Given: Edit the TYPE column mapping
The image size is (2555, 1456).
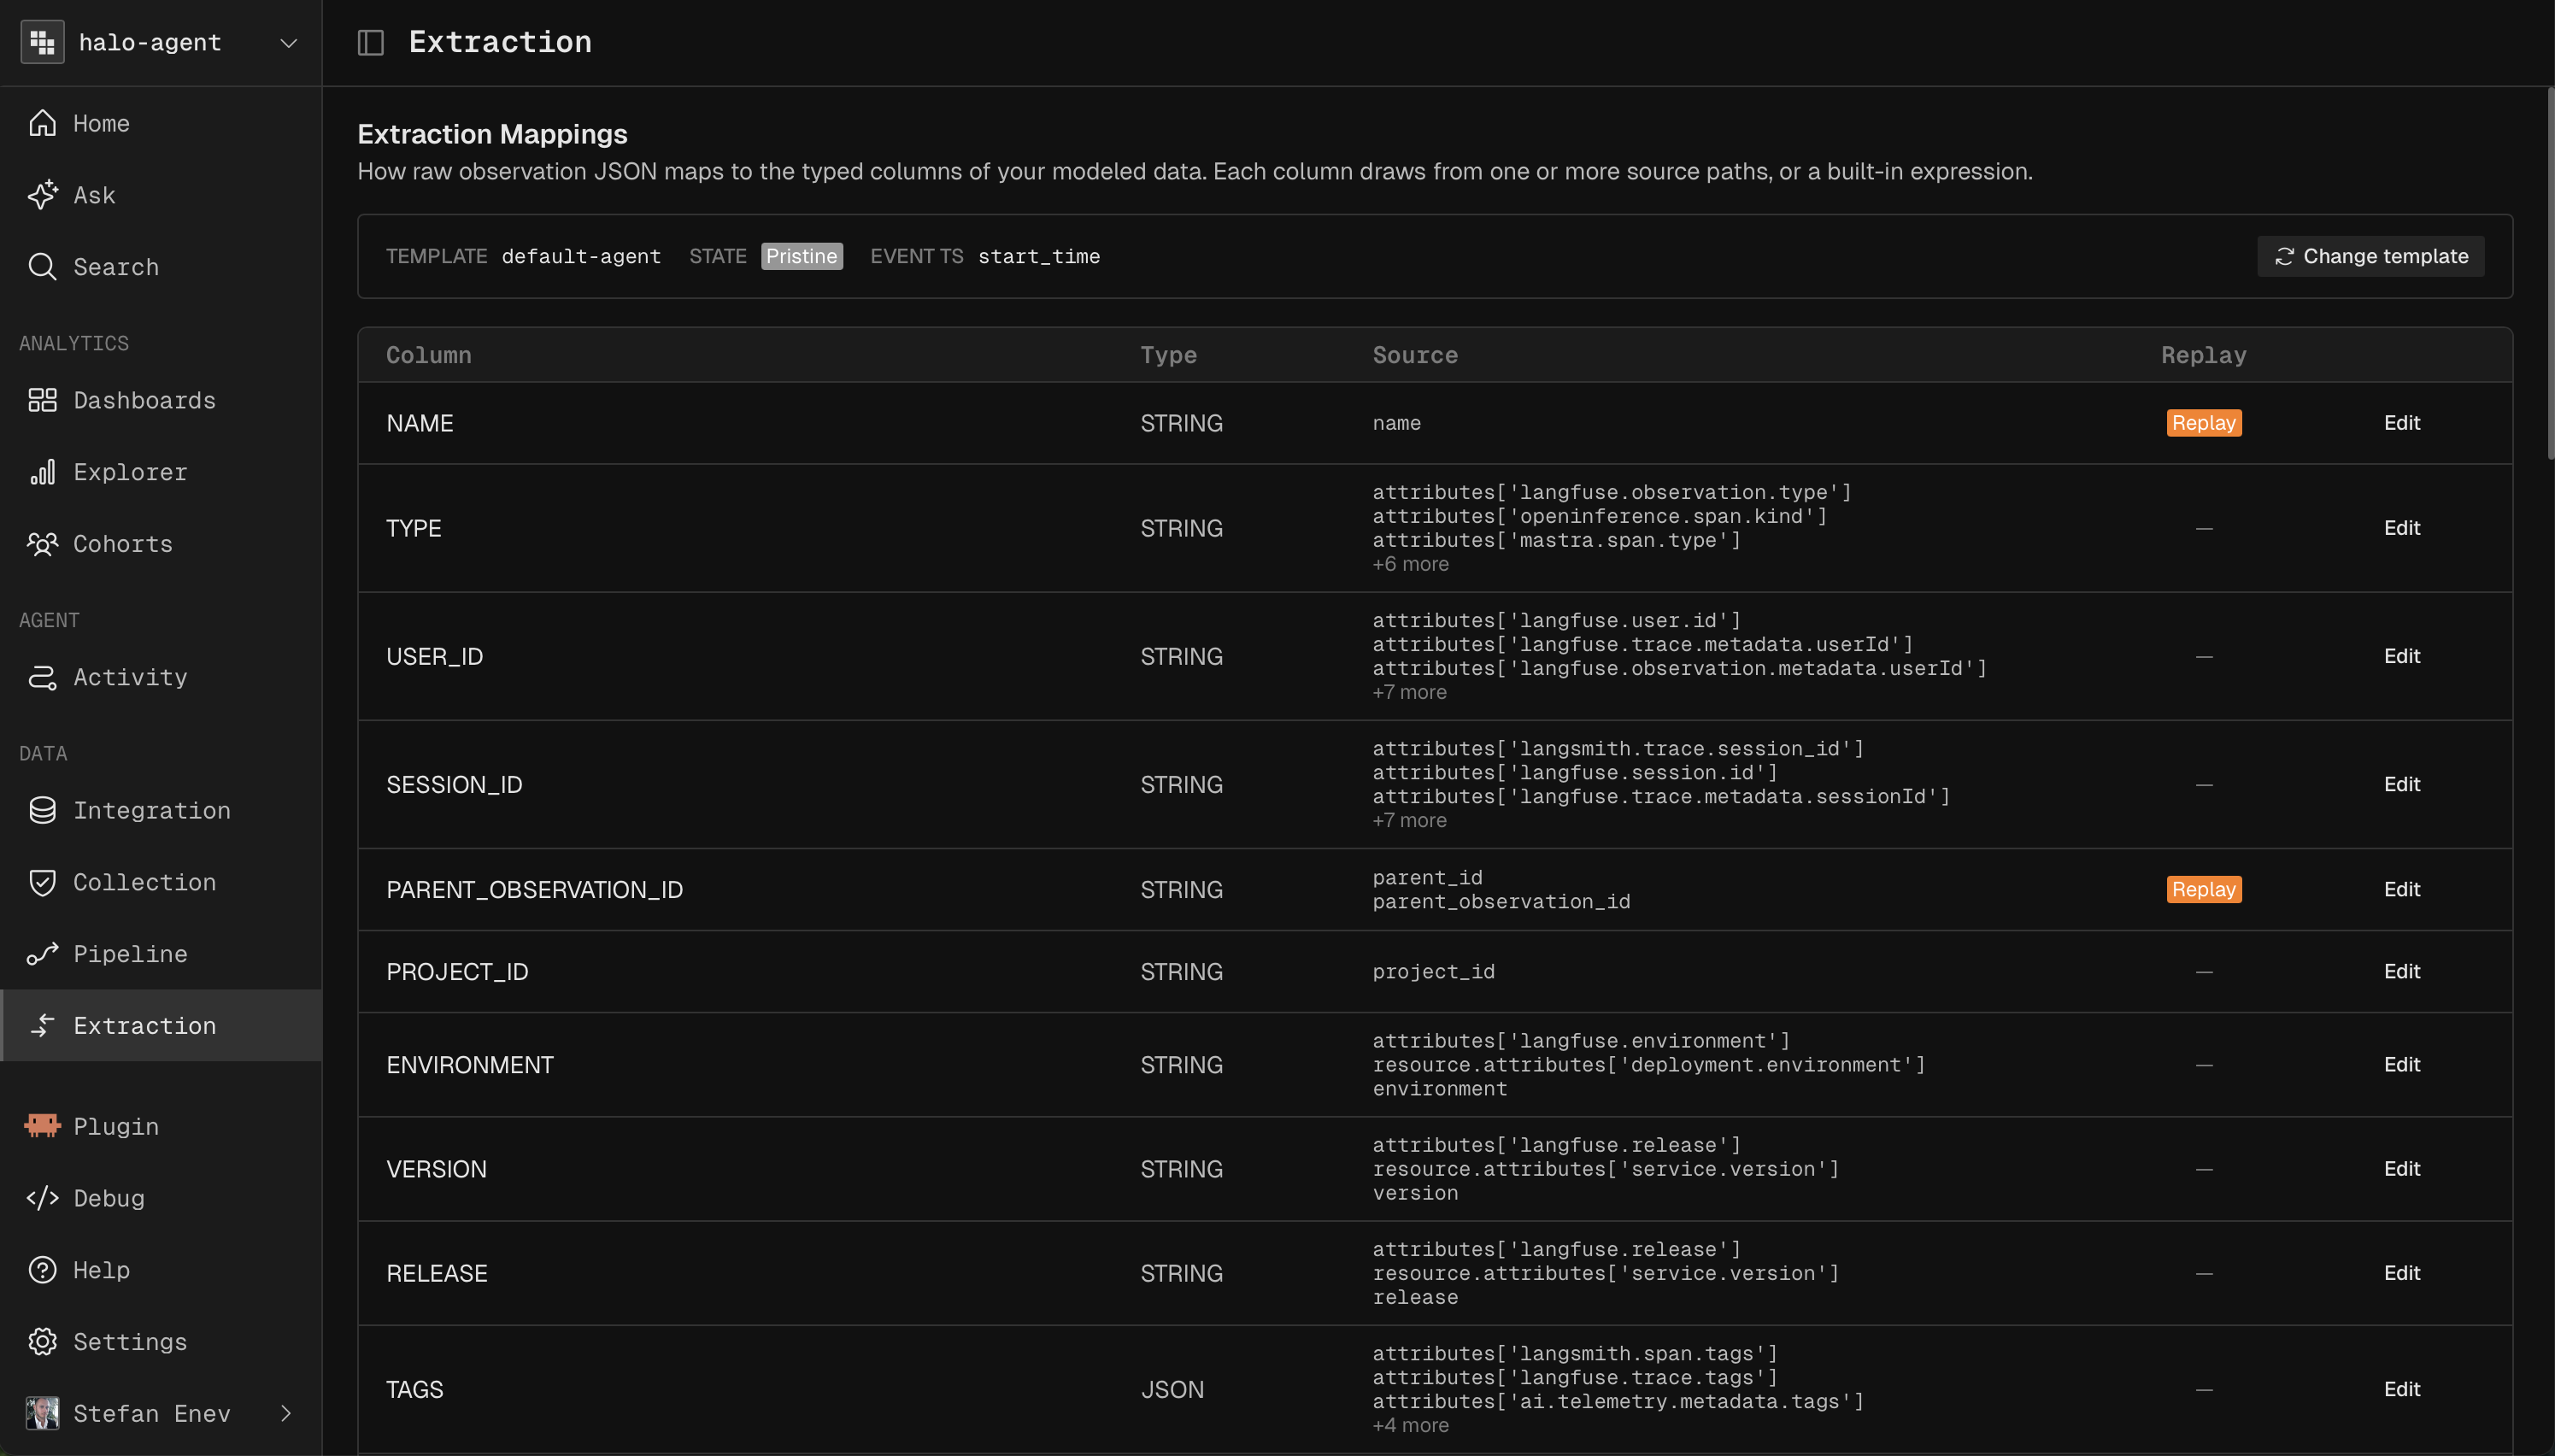Looking at the screenshot, I should [2401, 528].
